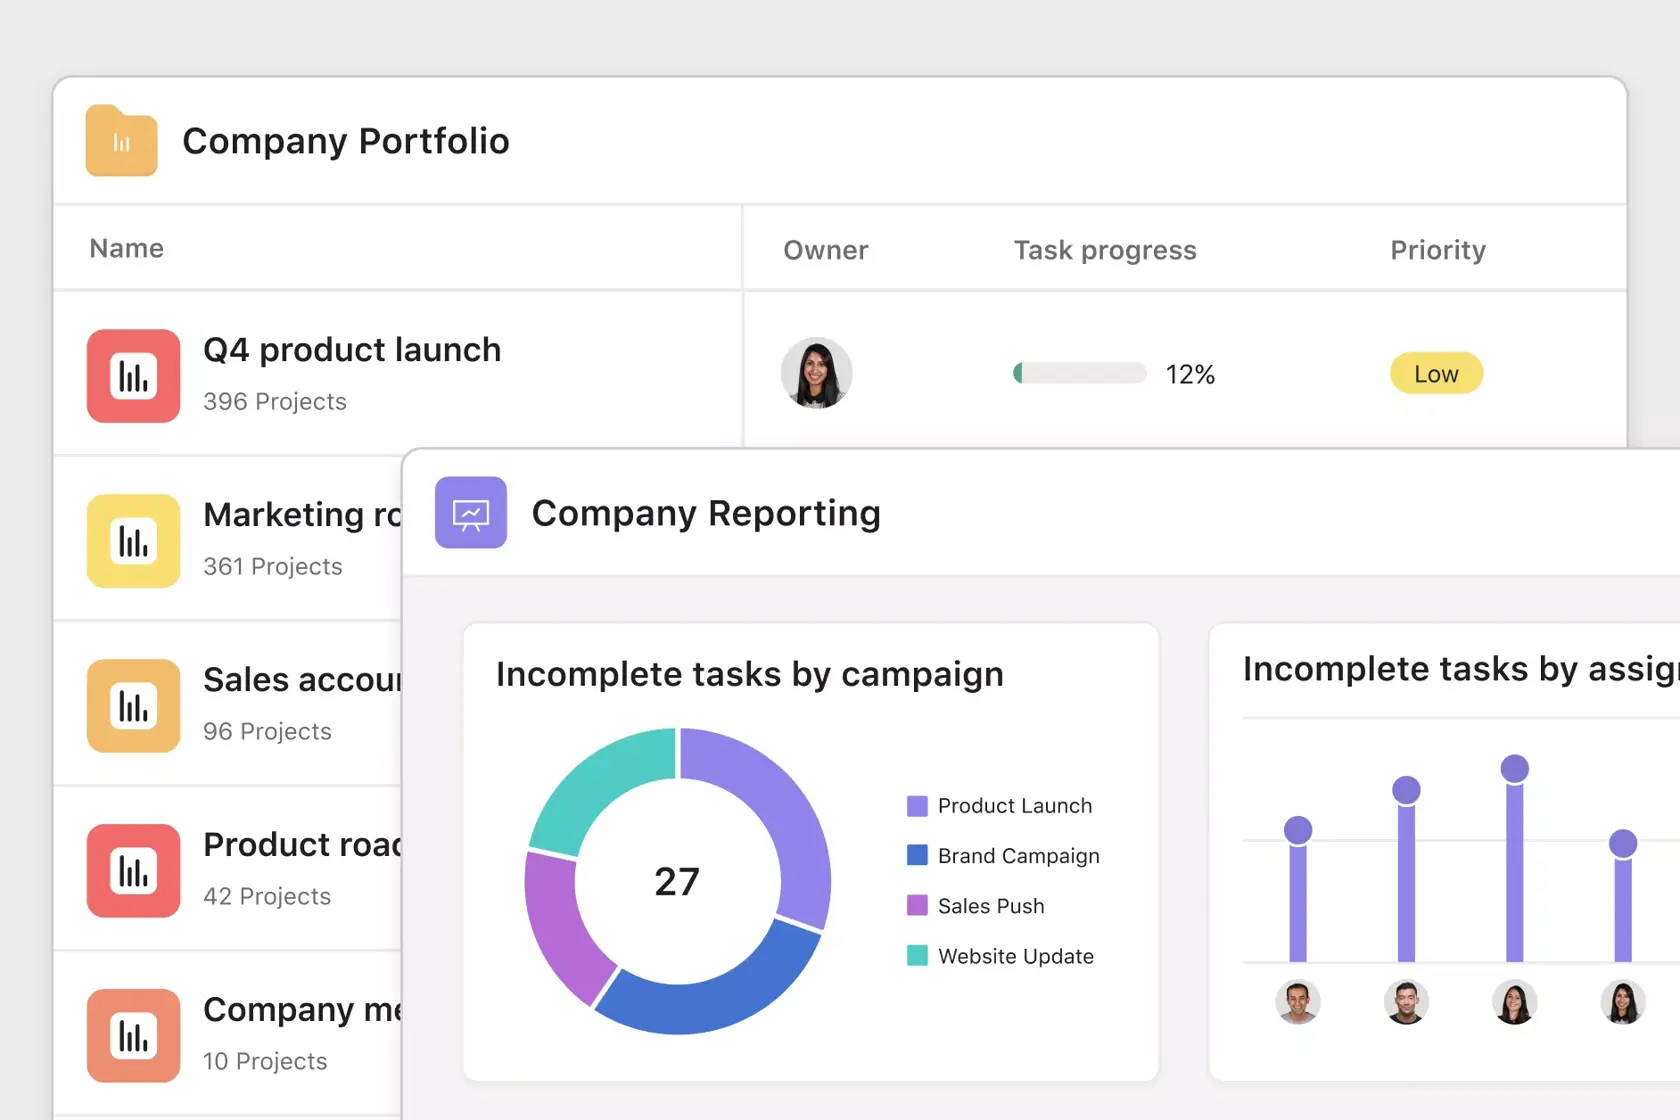Viewport: 1680px width, 1120px height.
Task: Click the center of the incomplete tasks donut chart
Action: click(x=678, y=881)
